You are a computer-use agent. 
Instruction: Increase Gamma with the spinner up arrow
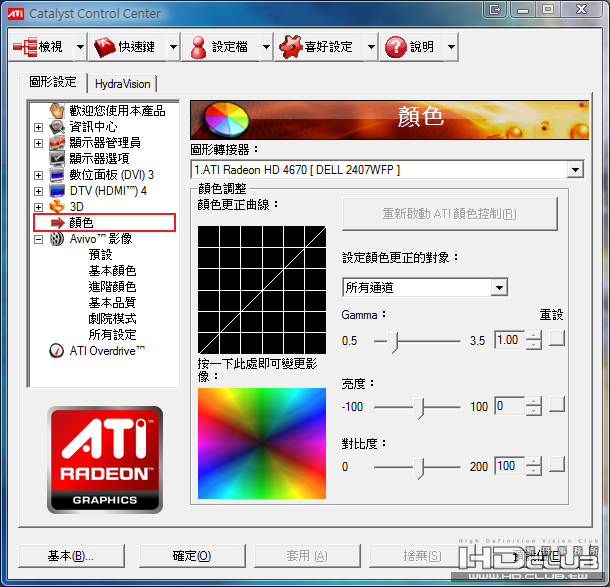[533, 335]
